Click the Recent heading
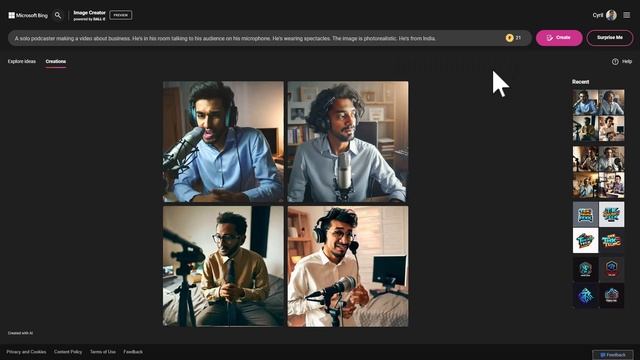 pyautogui.click(x=580, y=82)
